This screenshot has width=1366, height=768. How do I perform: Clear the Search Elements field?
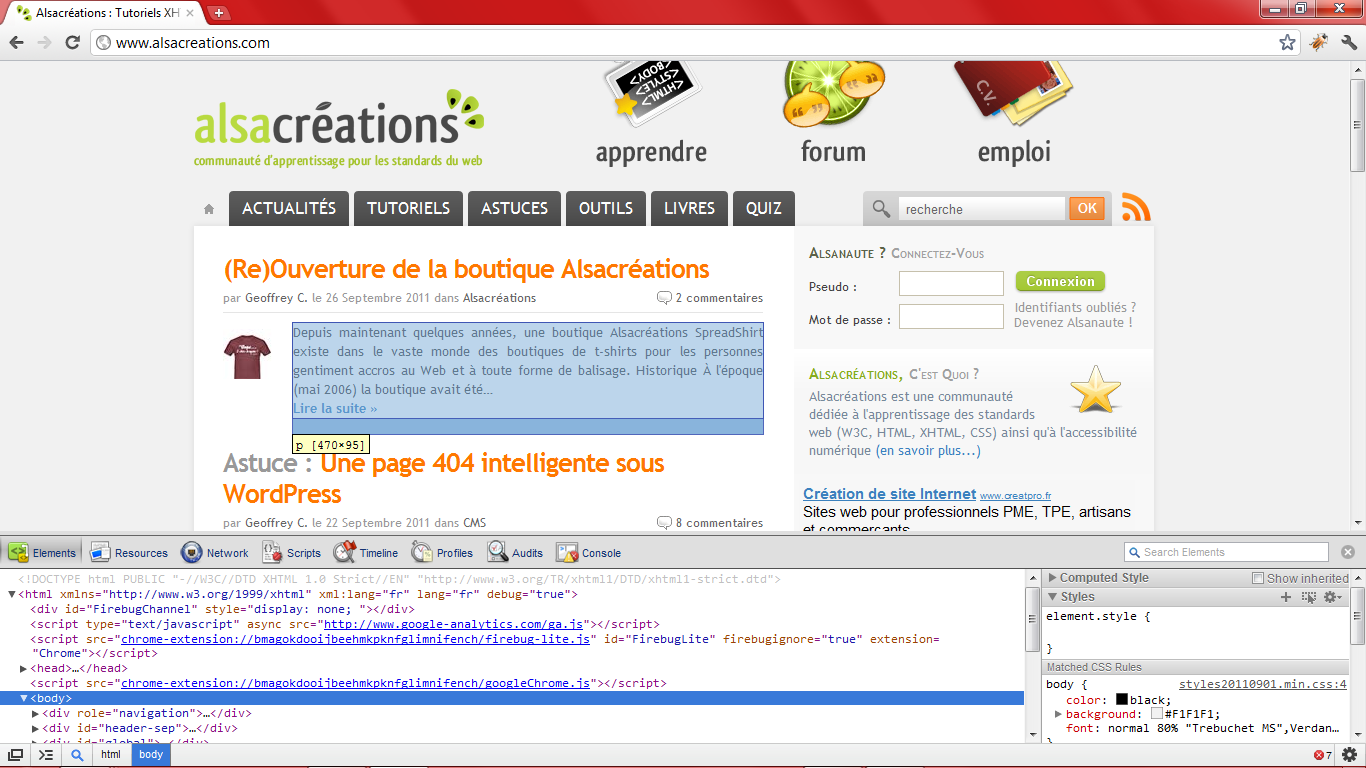point(1347,552)
